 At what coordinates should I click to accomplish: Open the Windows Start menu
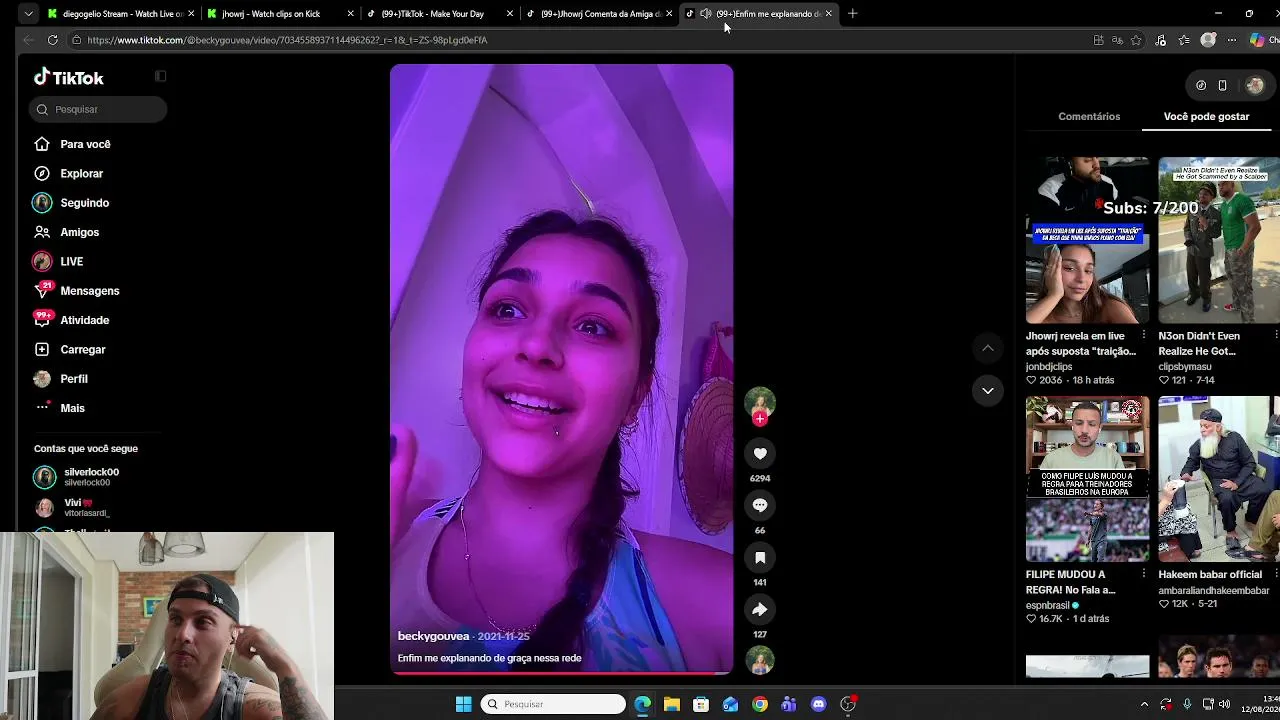coord(464,704)
